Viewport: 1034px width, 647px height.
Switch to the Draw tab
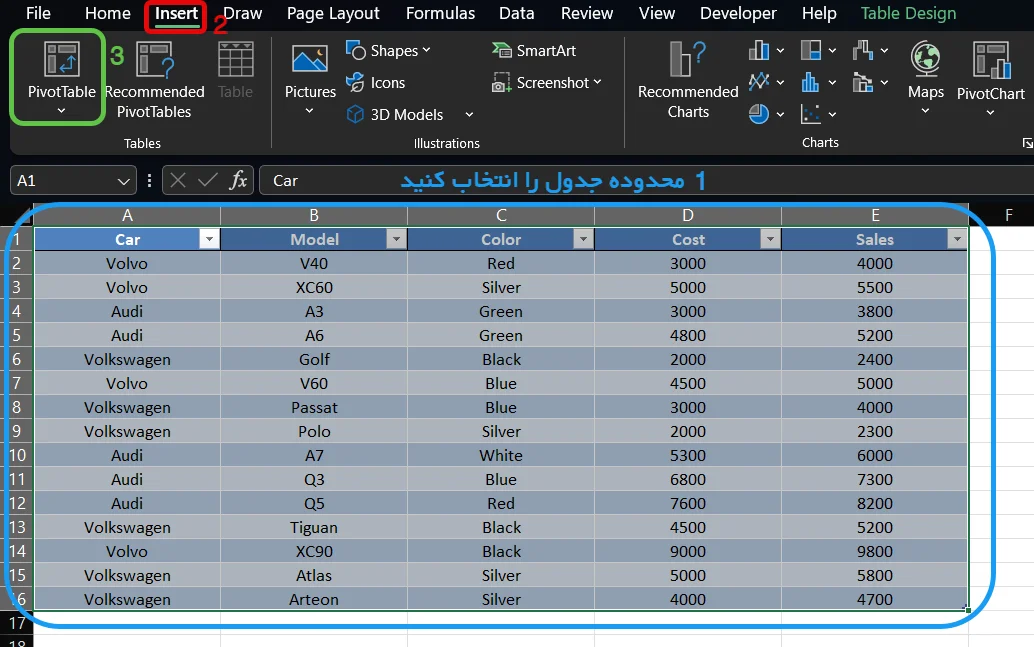tap(243, 13)
